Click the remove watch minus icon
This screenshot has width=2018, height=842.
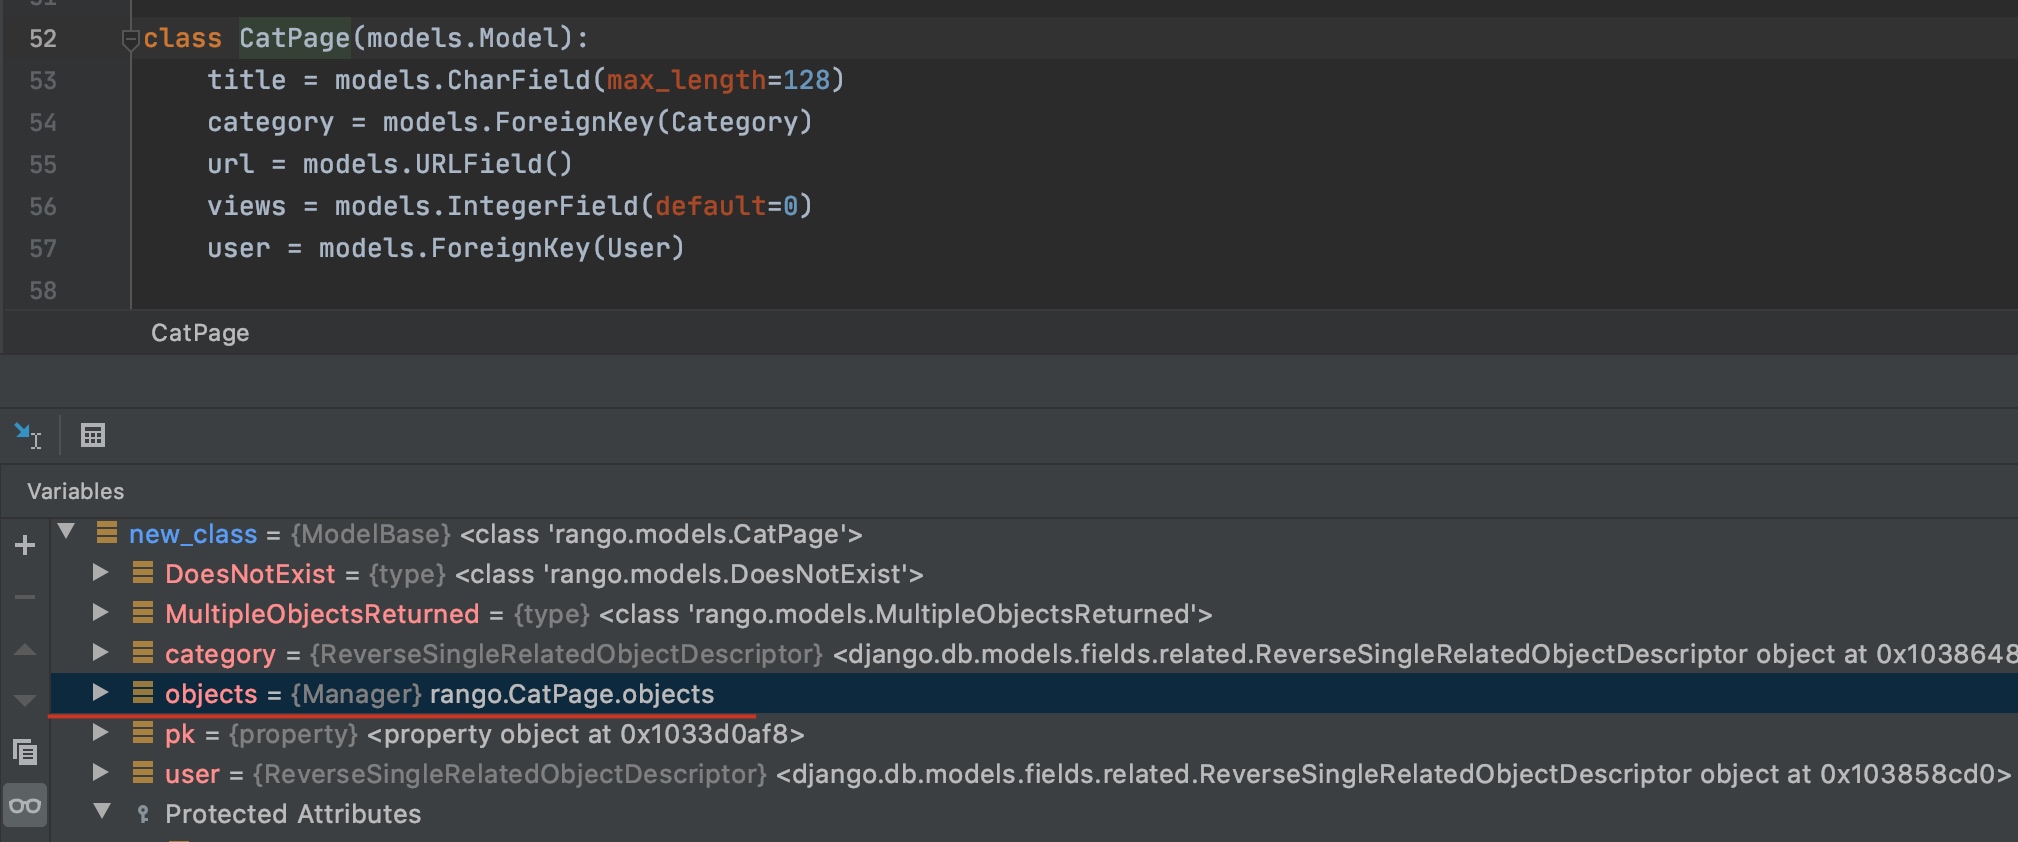[x=26, y=597]
